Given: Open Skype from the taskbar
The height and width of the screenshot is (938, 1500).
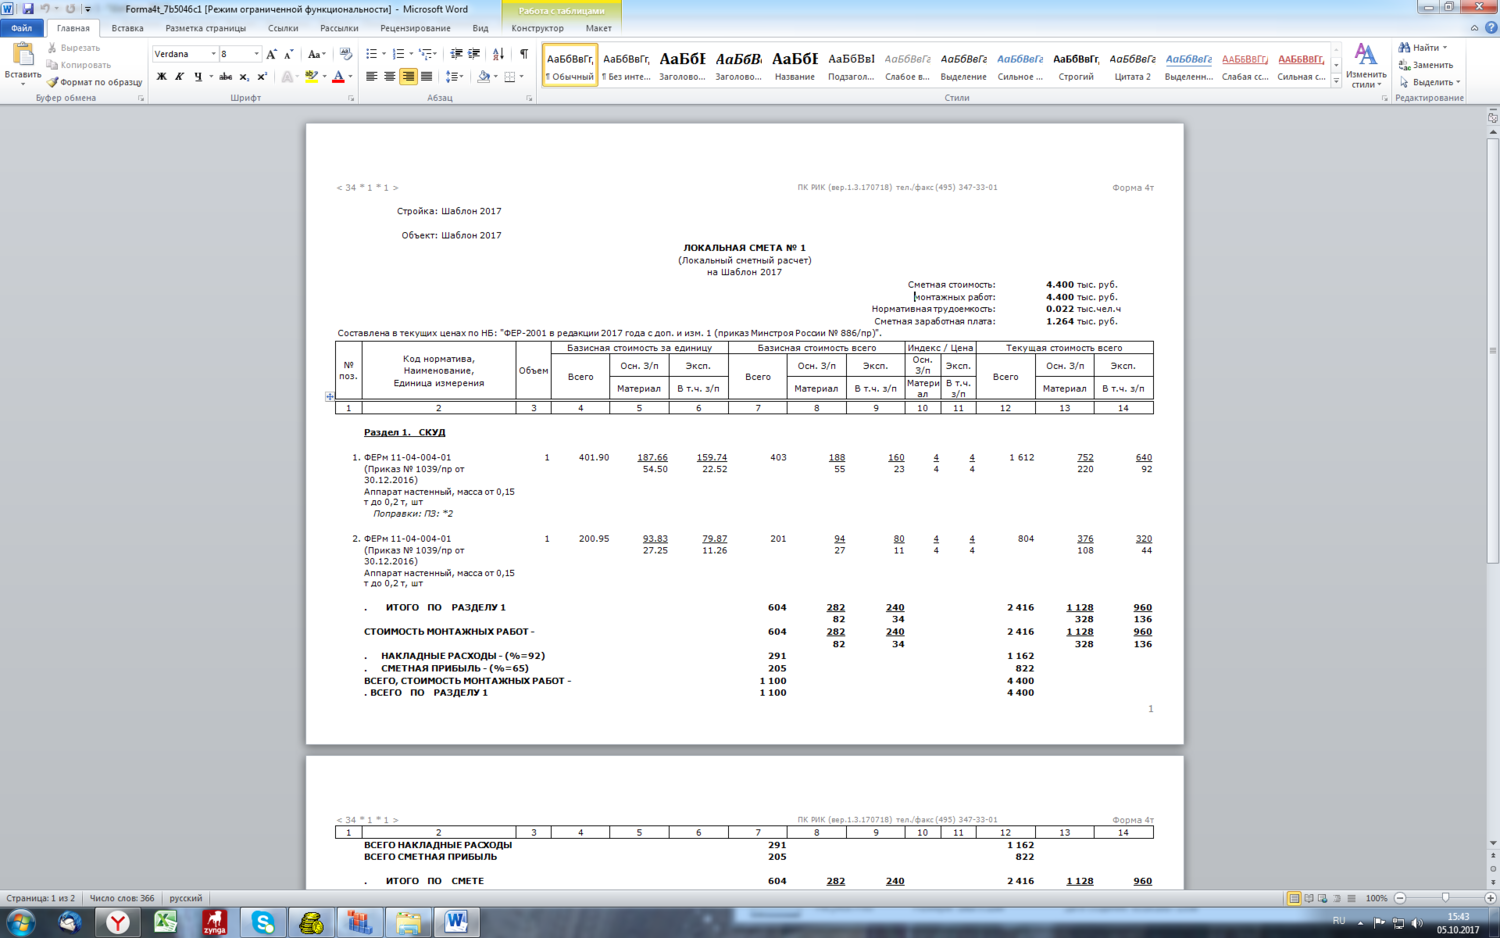Looking at the screenshot, I should coord(263,922).
